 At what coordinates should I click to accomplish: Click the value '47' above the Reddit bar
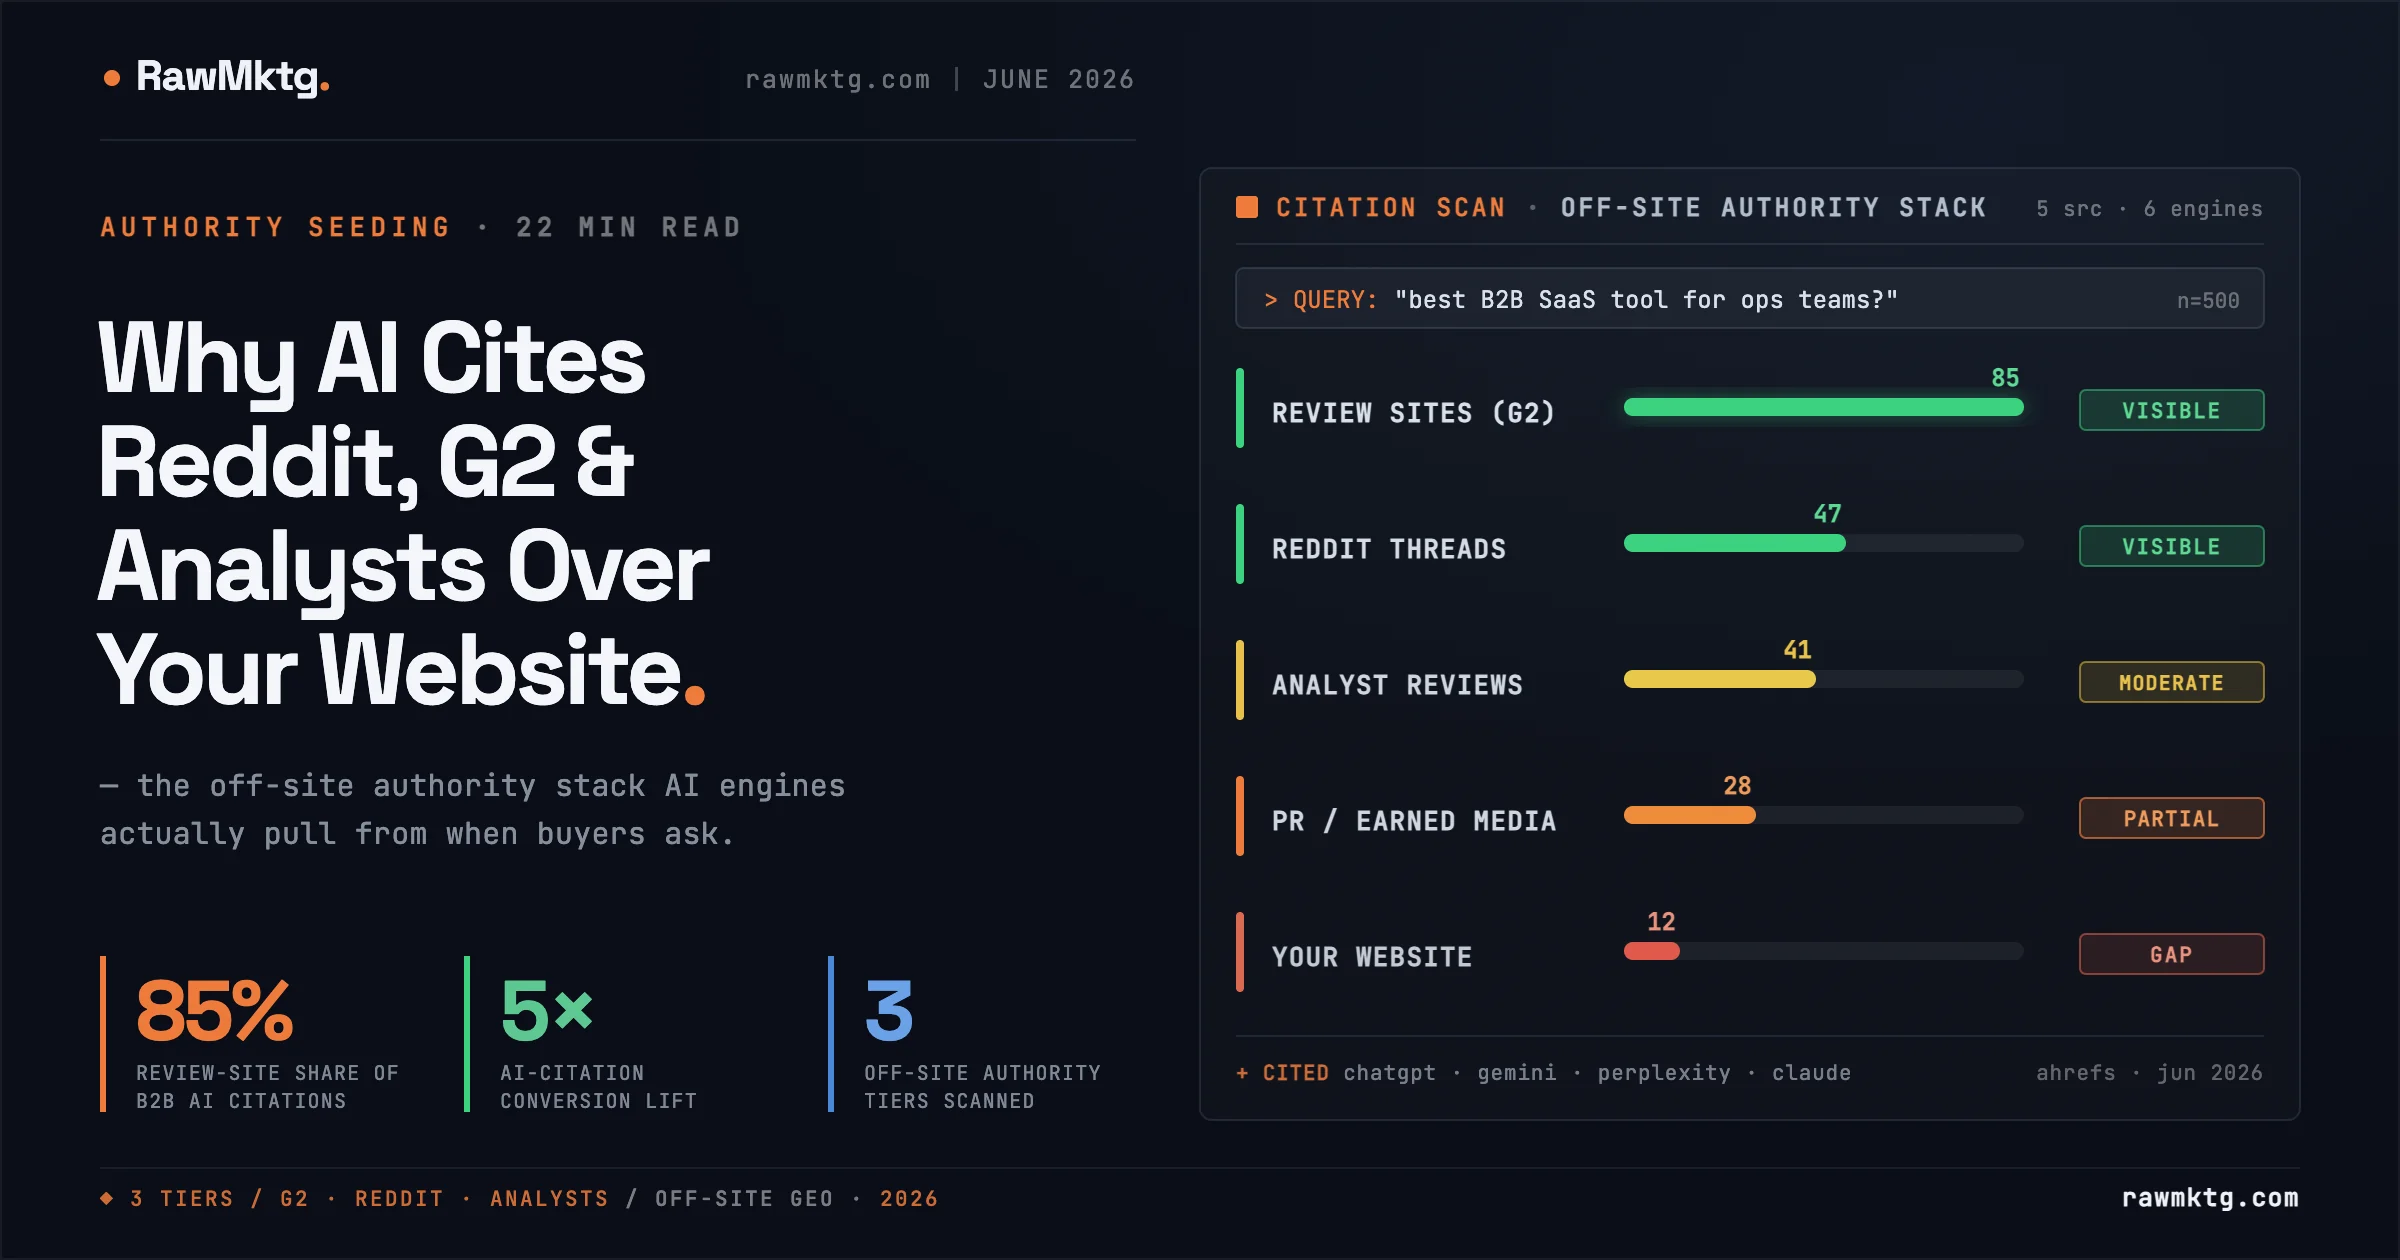pos(1827,513)
